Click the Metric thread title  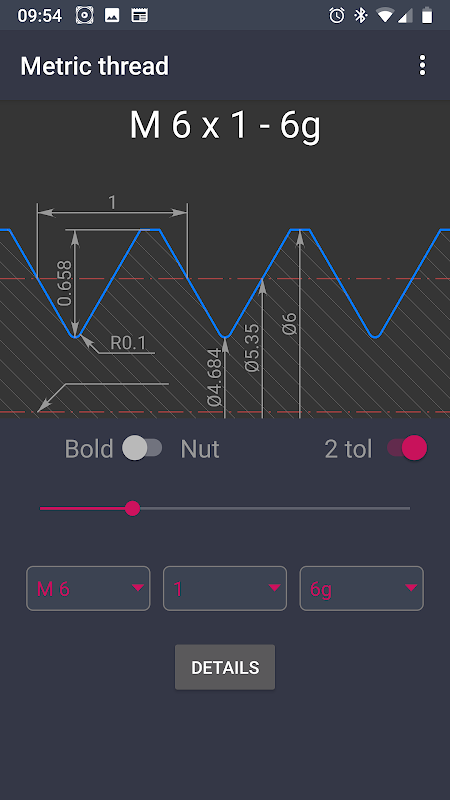pyautogui.click(x=95, y=66)
